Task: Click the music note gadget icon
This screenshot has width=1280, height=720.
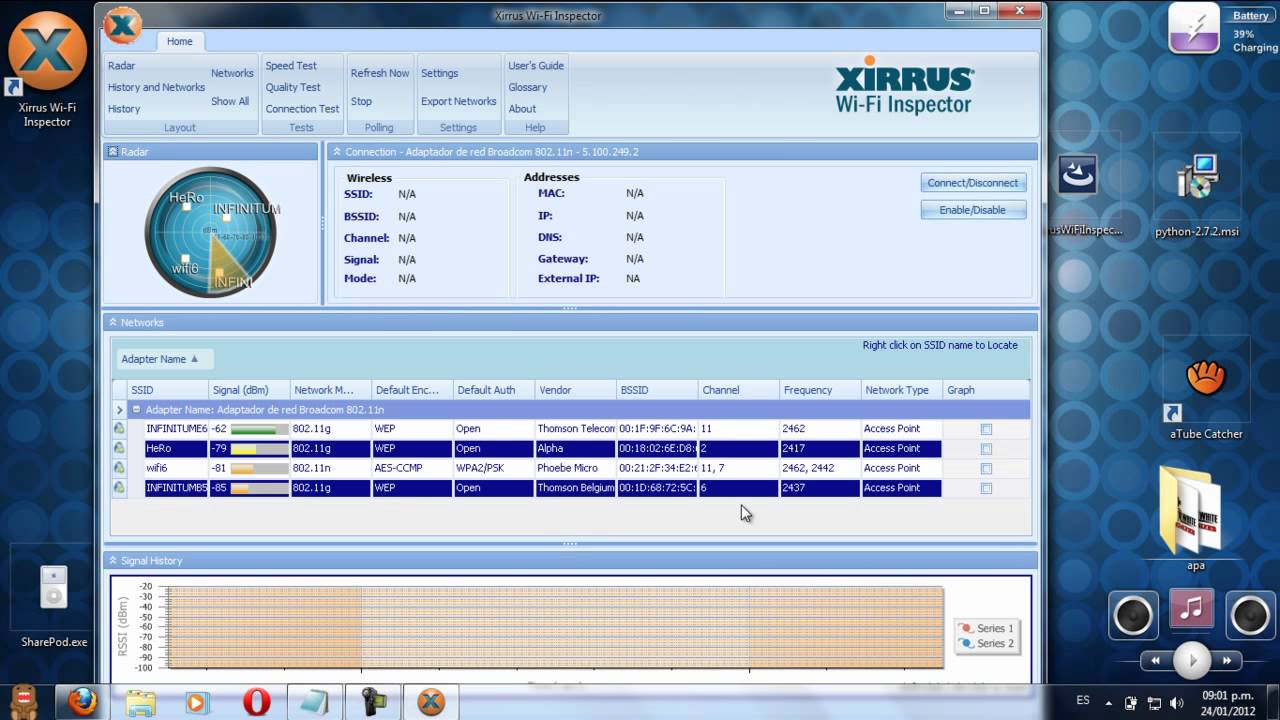Action: click(1191, 609)
